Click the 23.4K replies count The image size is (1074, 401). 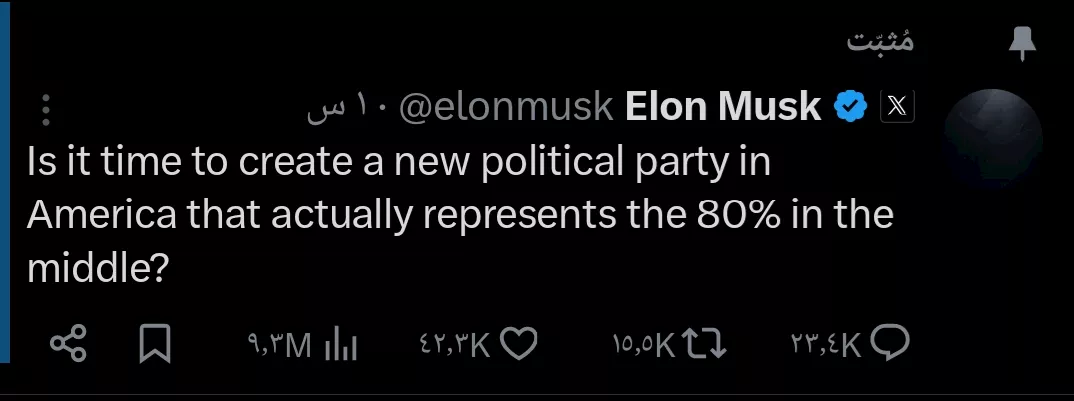[826, 346]
